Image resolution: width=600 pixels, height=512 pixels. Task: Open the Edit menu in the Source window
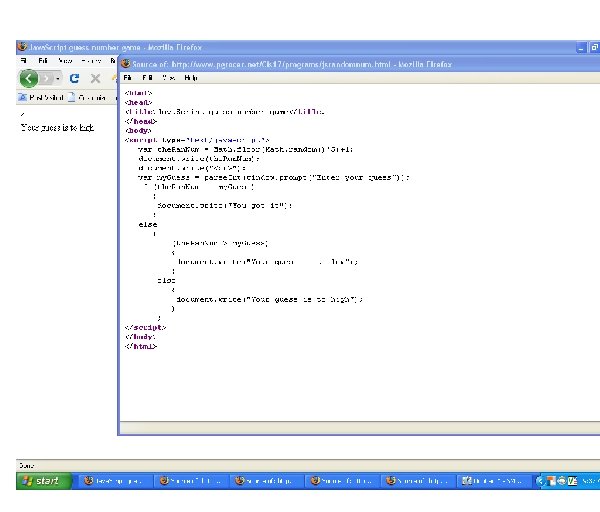(x=147, y=78)
